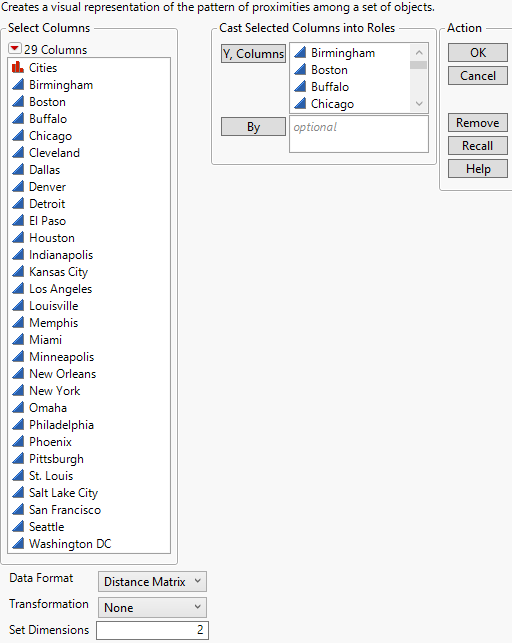Click the By role button

point(253,127)
